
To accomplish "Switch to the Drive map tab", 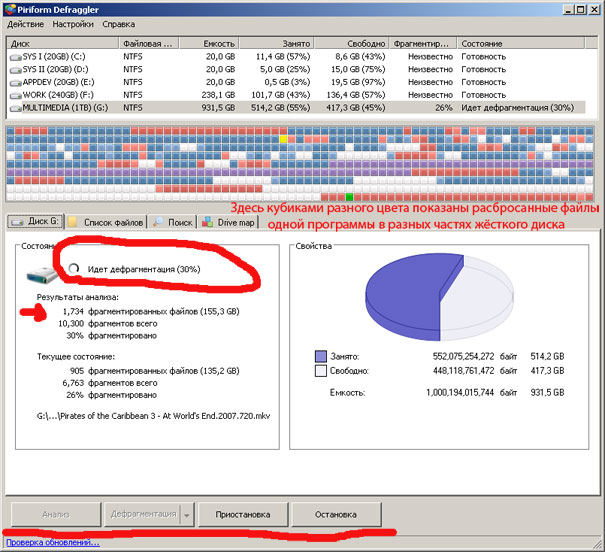I will pos(229,222).
